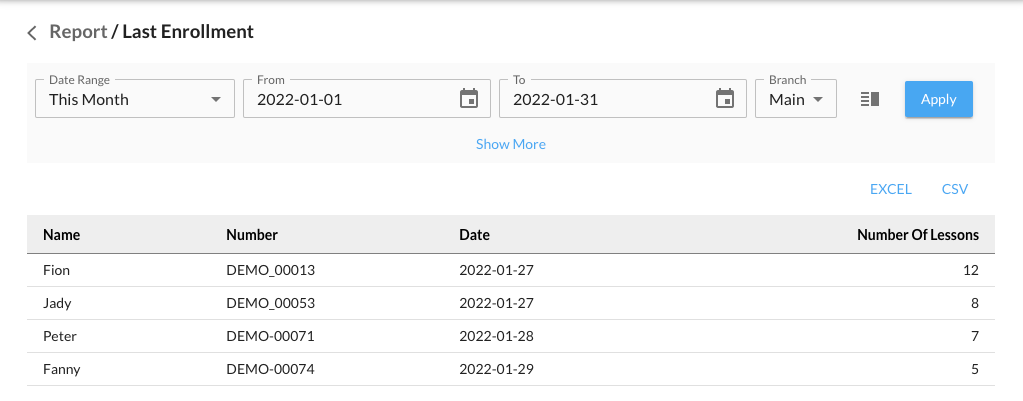
Task: Click the To date input field
Action: [x=606, y=99]
